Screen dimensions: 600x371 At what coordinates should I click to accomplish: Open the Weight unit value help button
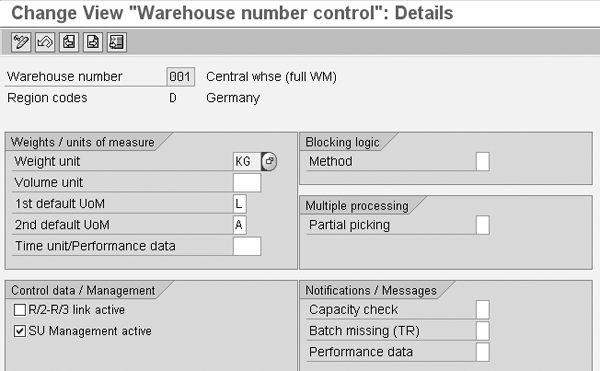tap(269, 161)
